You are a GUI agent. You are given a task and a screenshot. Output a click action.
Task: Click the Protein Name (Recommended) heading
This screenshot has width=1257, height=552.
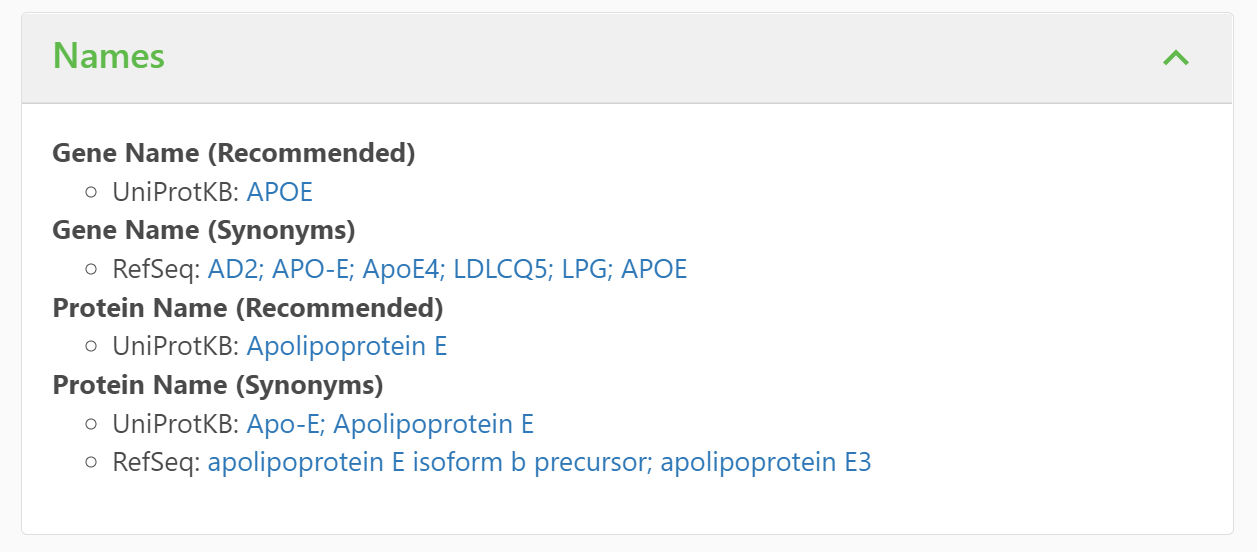pyautogui.click(x=247, y=307)
